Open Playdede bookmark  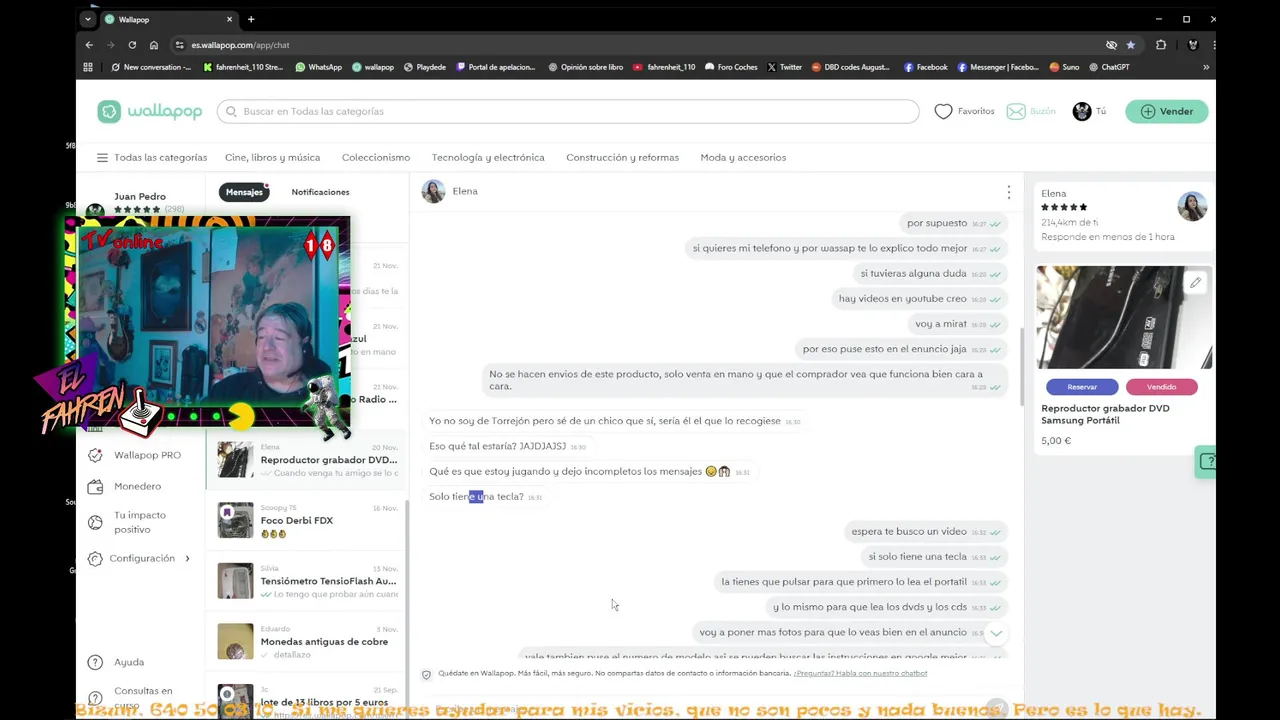[x=424, y=67]
